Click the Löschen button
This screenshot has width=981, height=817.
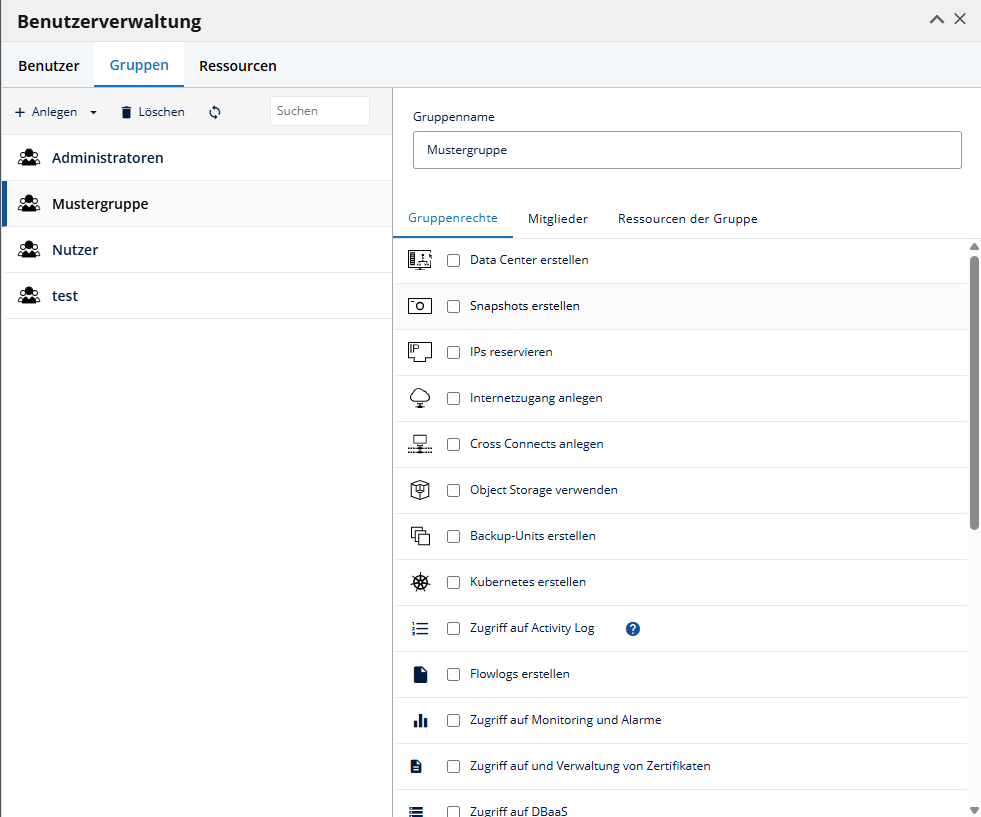click(x=153, y=113)
